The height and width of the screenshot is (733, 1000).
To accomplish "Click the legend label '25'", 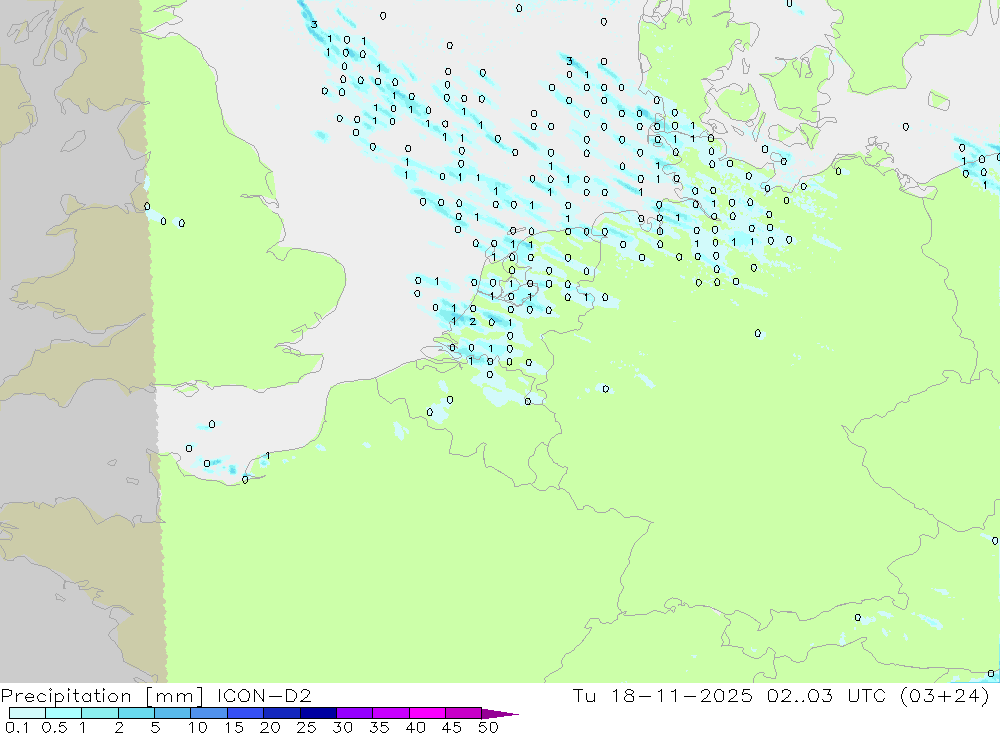I will click(x=306, y=727).
